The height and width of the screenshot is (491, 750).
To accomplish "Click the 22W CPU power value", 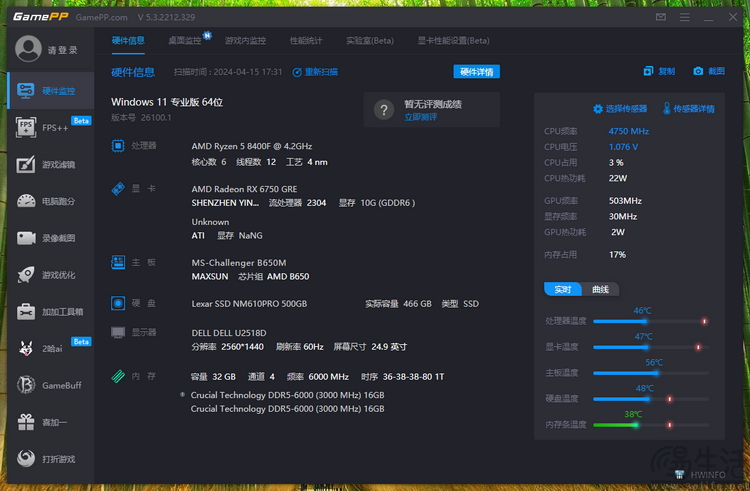I will coord(618,178).
